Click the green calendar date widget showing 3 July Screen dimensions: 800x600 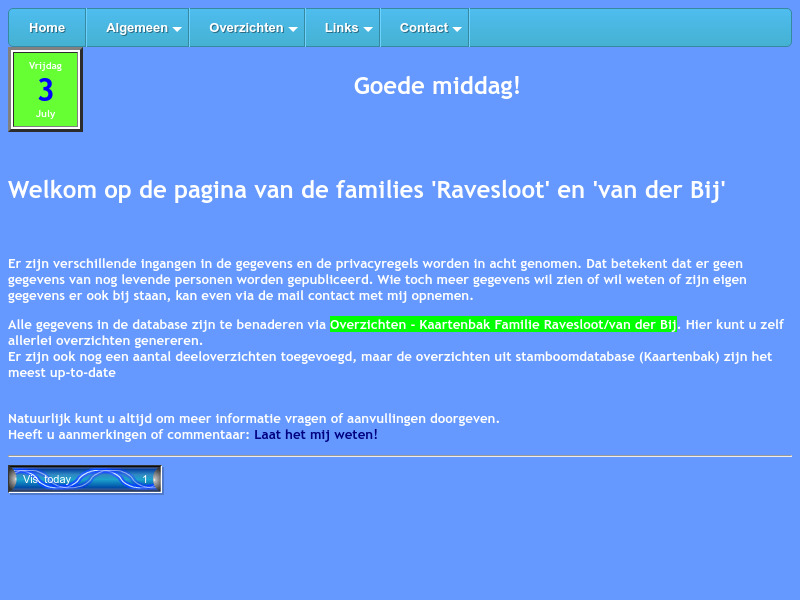45,89
